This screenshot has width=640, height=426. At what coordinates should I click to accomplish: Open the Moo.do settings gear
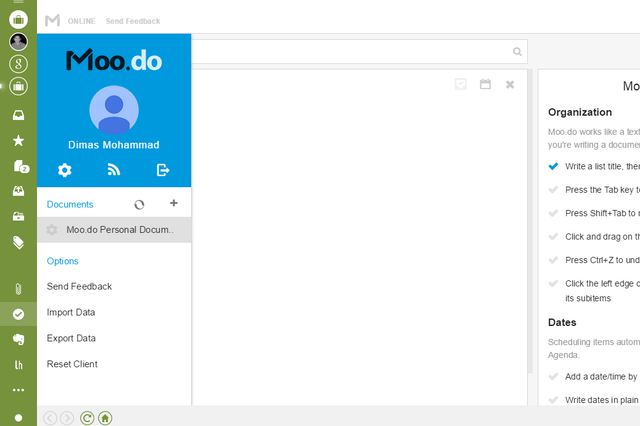tap(64, 170)
